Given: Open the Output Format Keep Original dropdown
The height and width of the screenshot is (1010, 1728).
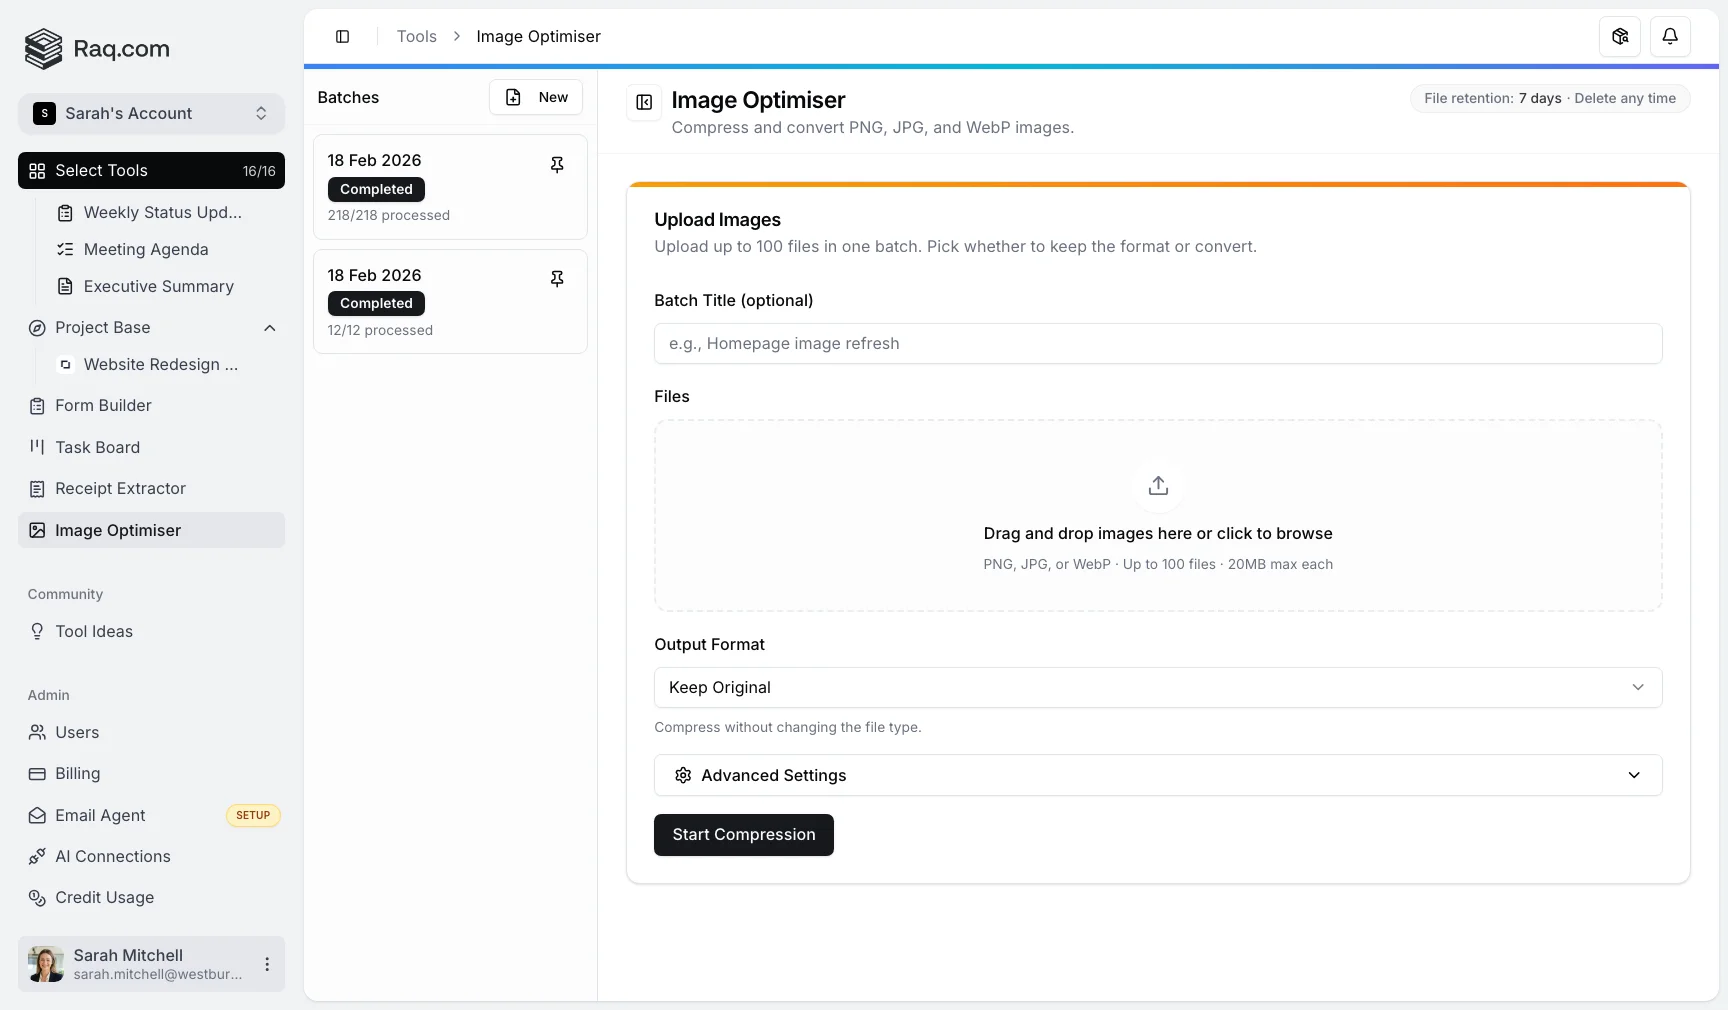Looking at the screenshot, I should pos(1157,688).
